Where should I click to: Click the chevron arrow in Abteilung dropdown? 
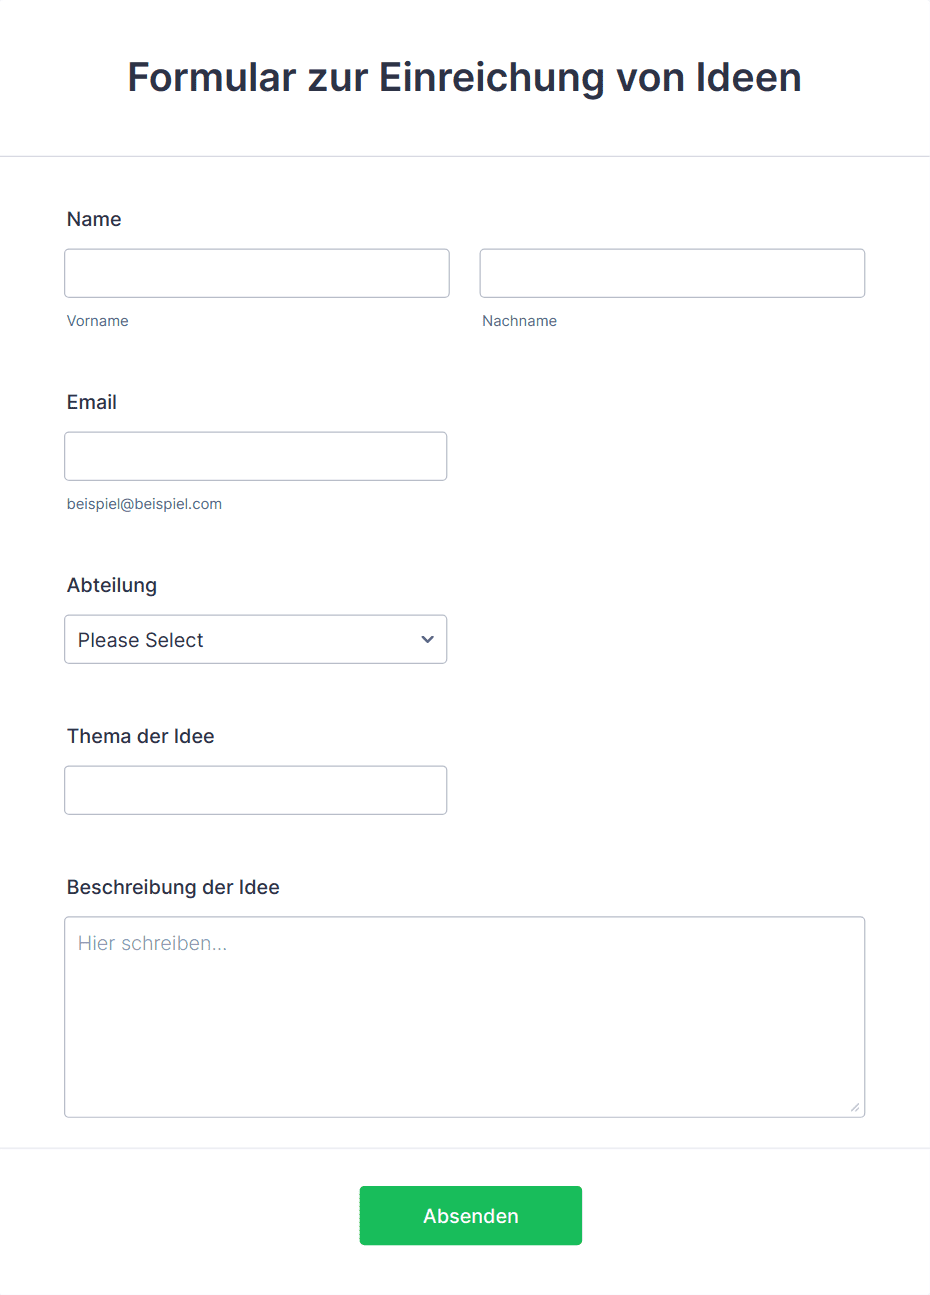click(x=427, y=640)
